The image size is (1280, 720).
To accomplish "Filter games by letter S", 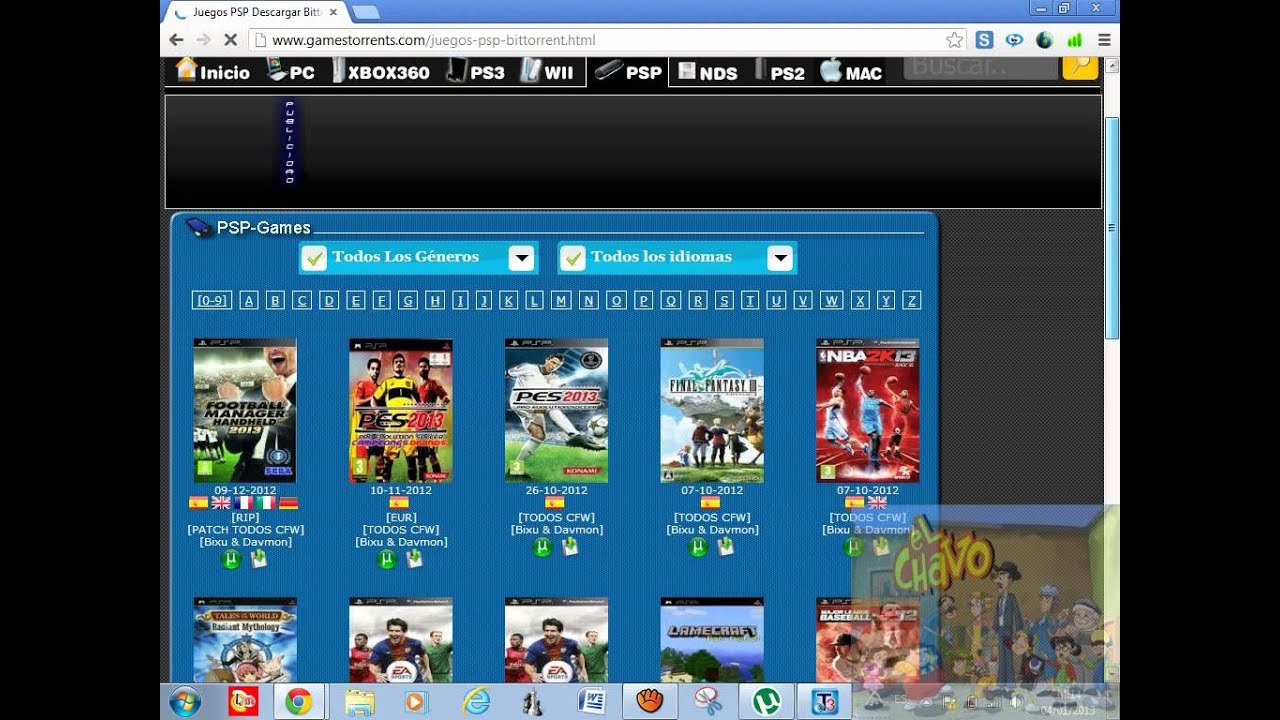I will coord(724,300).
